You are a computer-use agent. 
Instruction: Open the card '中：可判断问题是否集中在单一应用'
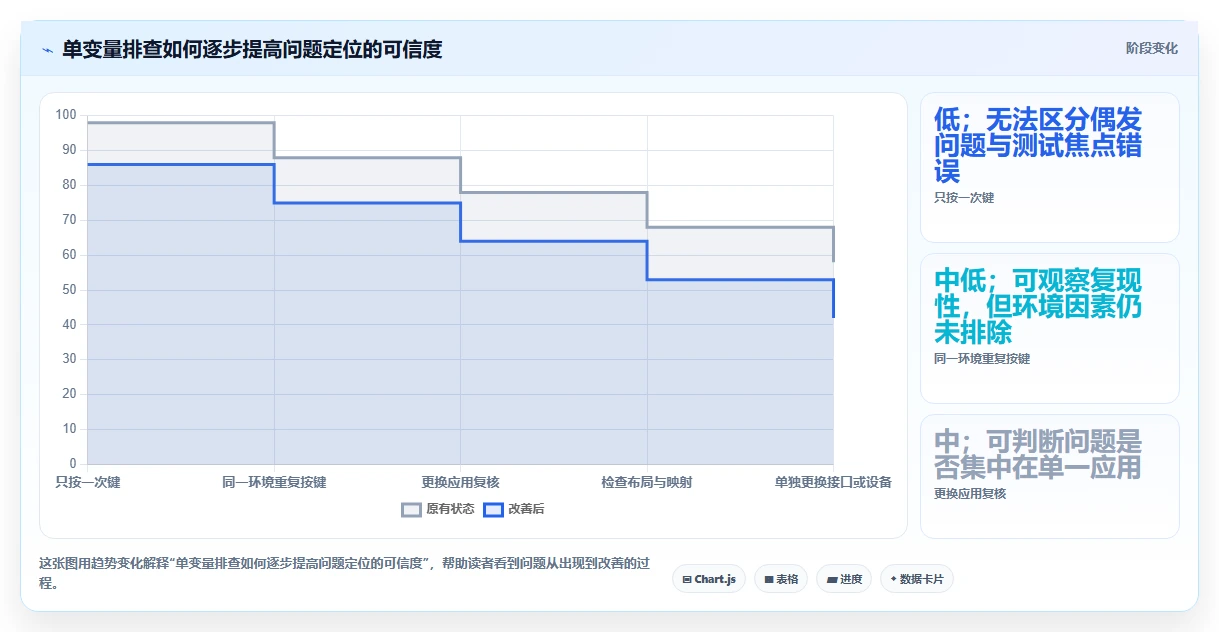(1050, 476)
